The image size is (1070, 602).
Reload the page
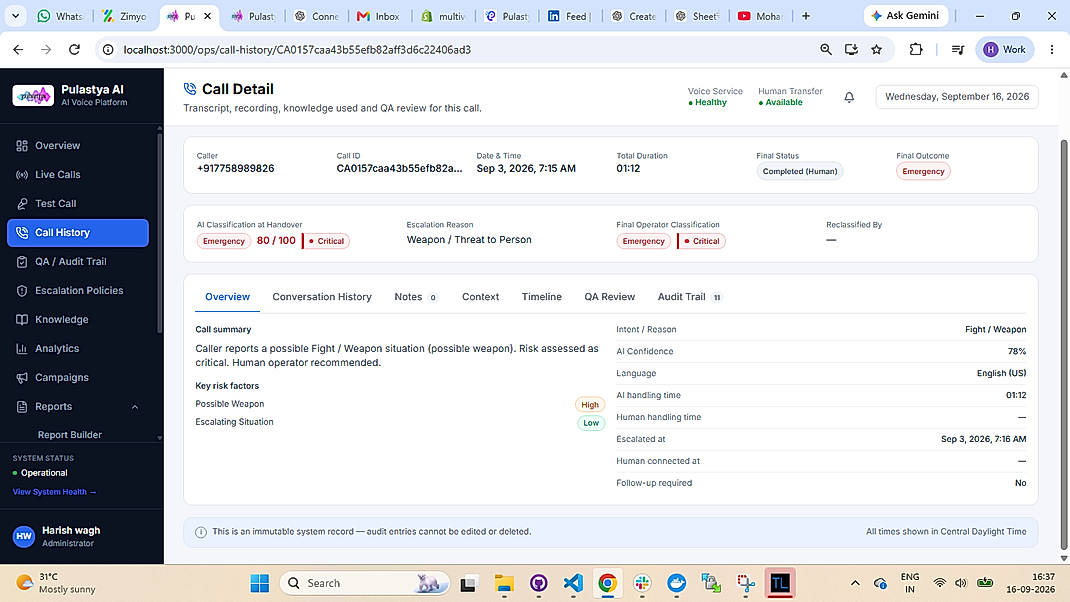pyautogui.click(x=74, y=50)
